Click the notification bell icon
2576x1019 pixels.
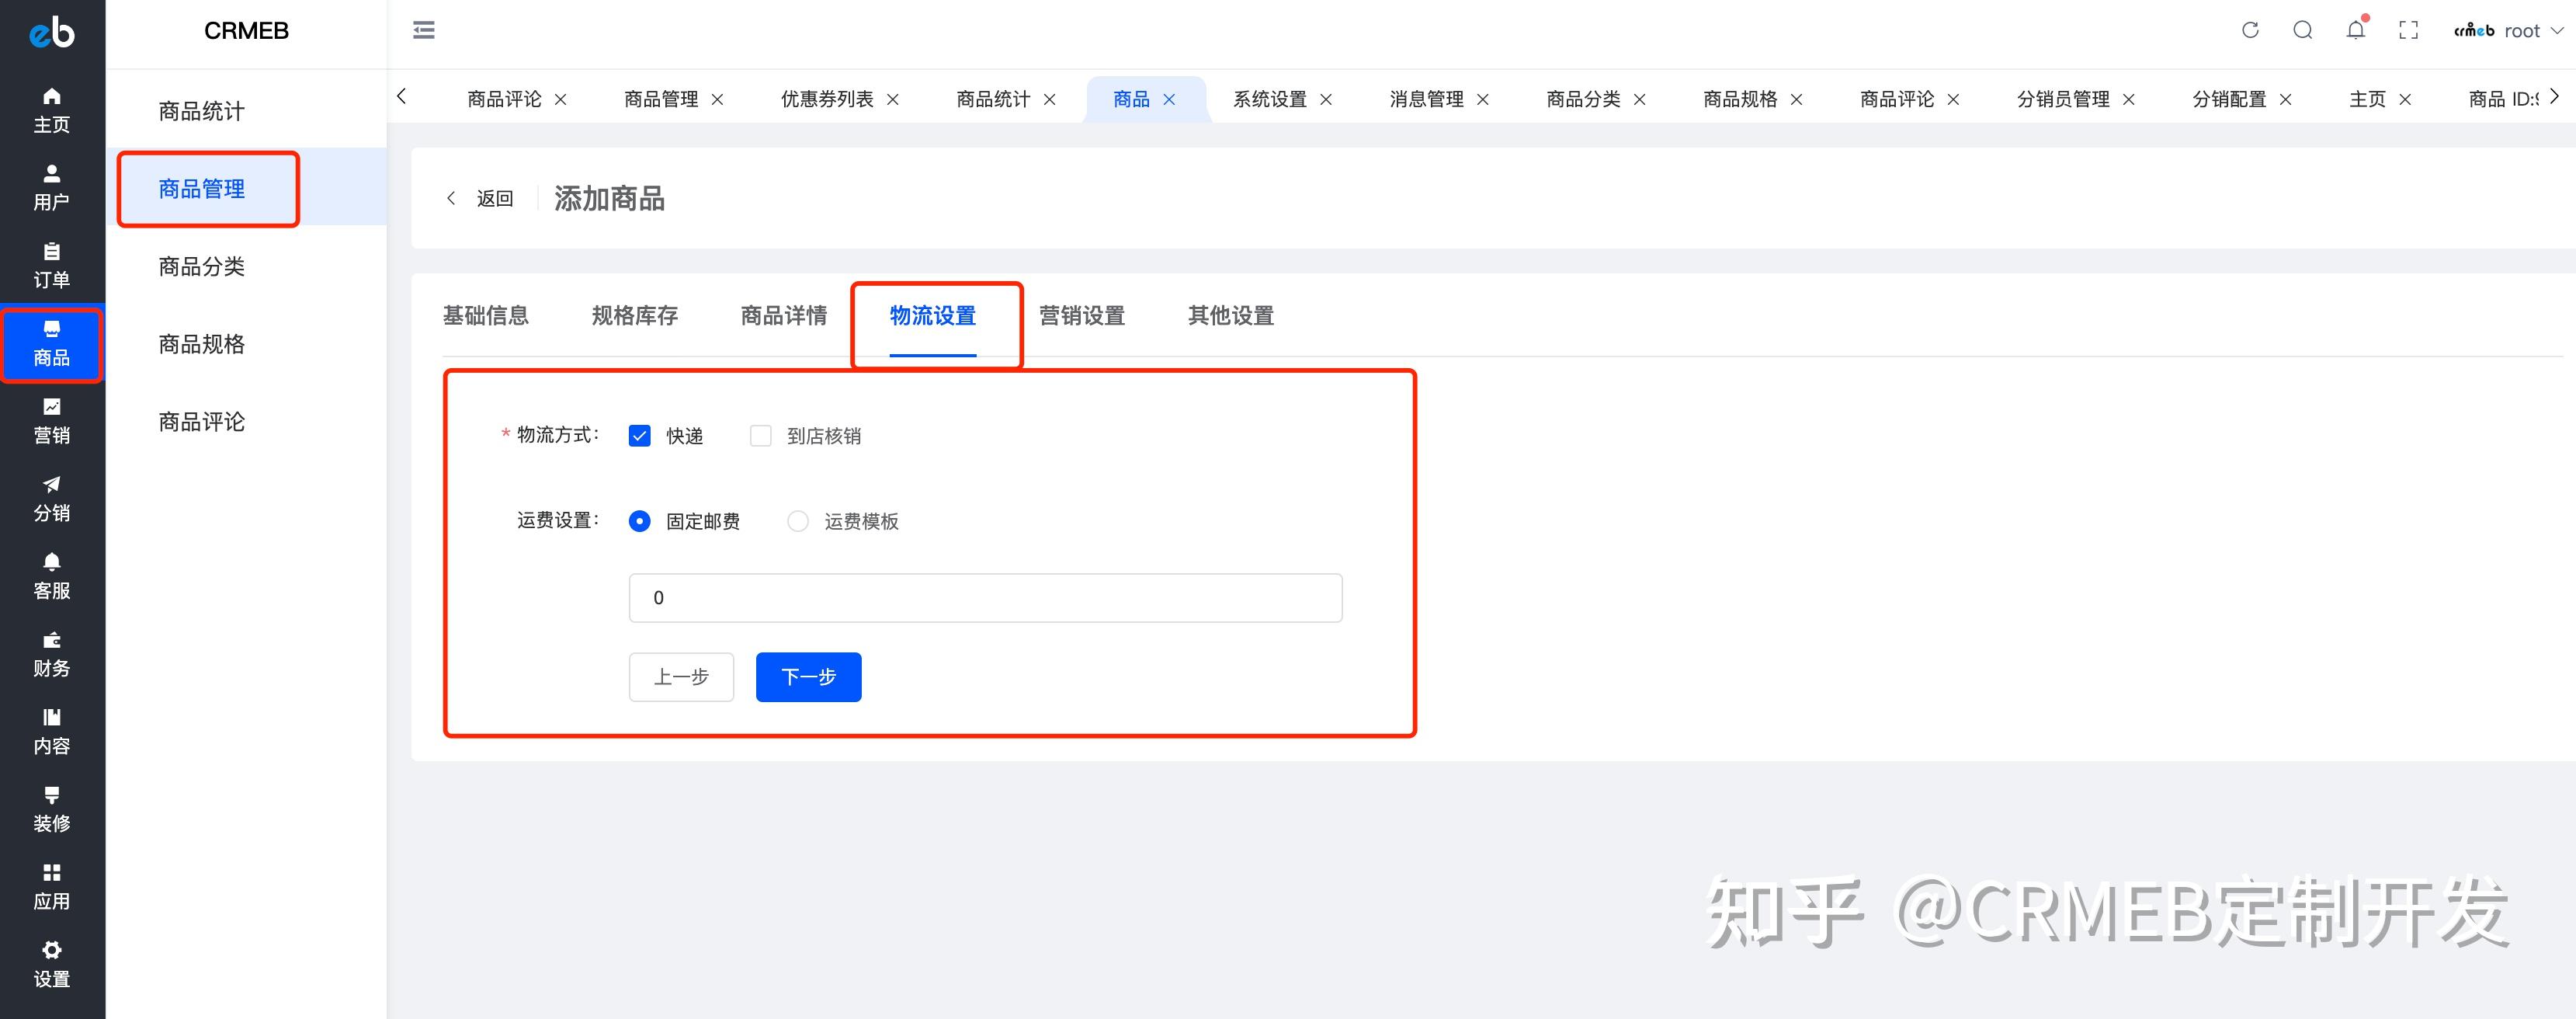tap(2355, 30)
